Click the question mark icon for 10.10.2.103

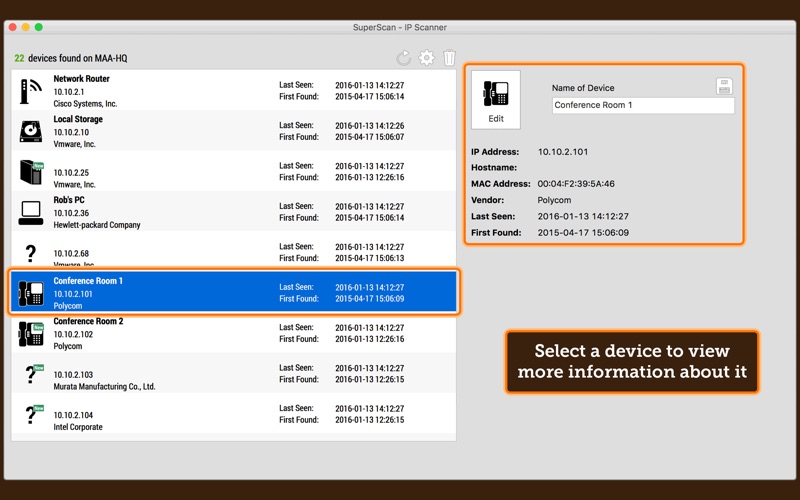(x=31, y=375)
